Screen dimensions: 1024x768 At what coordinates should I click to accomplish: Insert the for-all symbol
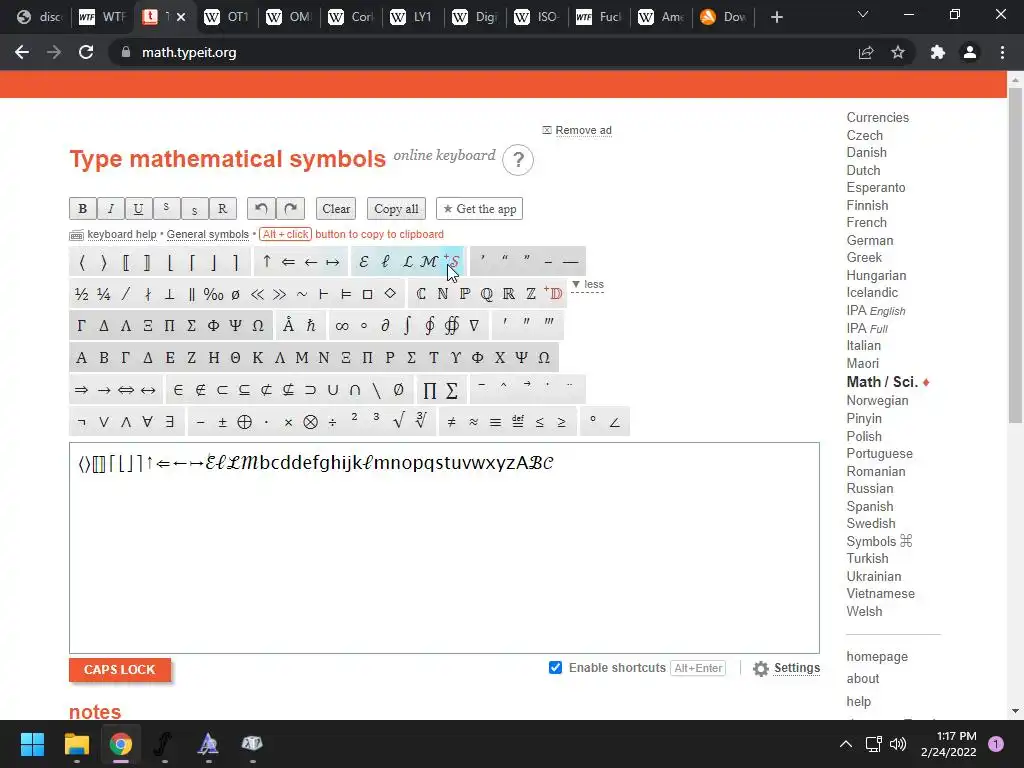click(x=148, y=423)
